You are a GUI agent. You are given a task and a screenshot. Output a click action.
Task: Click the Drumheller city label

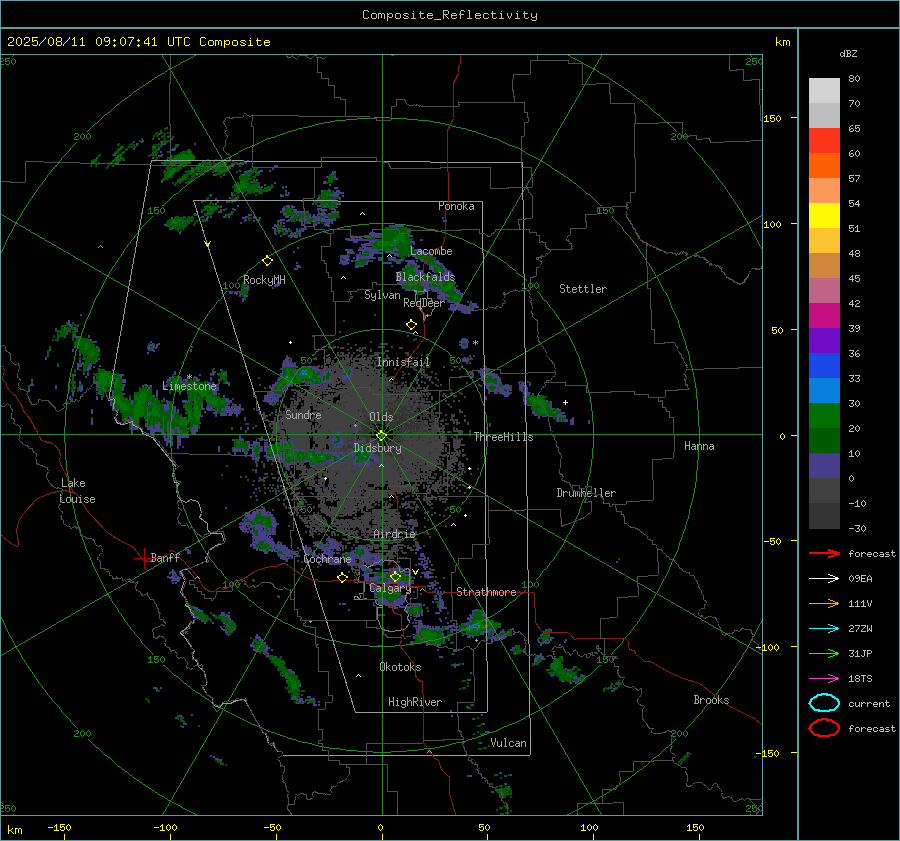(x=586, y=493)
